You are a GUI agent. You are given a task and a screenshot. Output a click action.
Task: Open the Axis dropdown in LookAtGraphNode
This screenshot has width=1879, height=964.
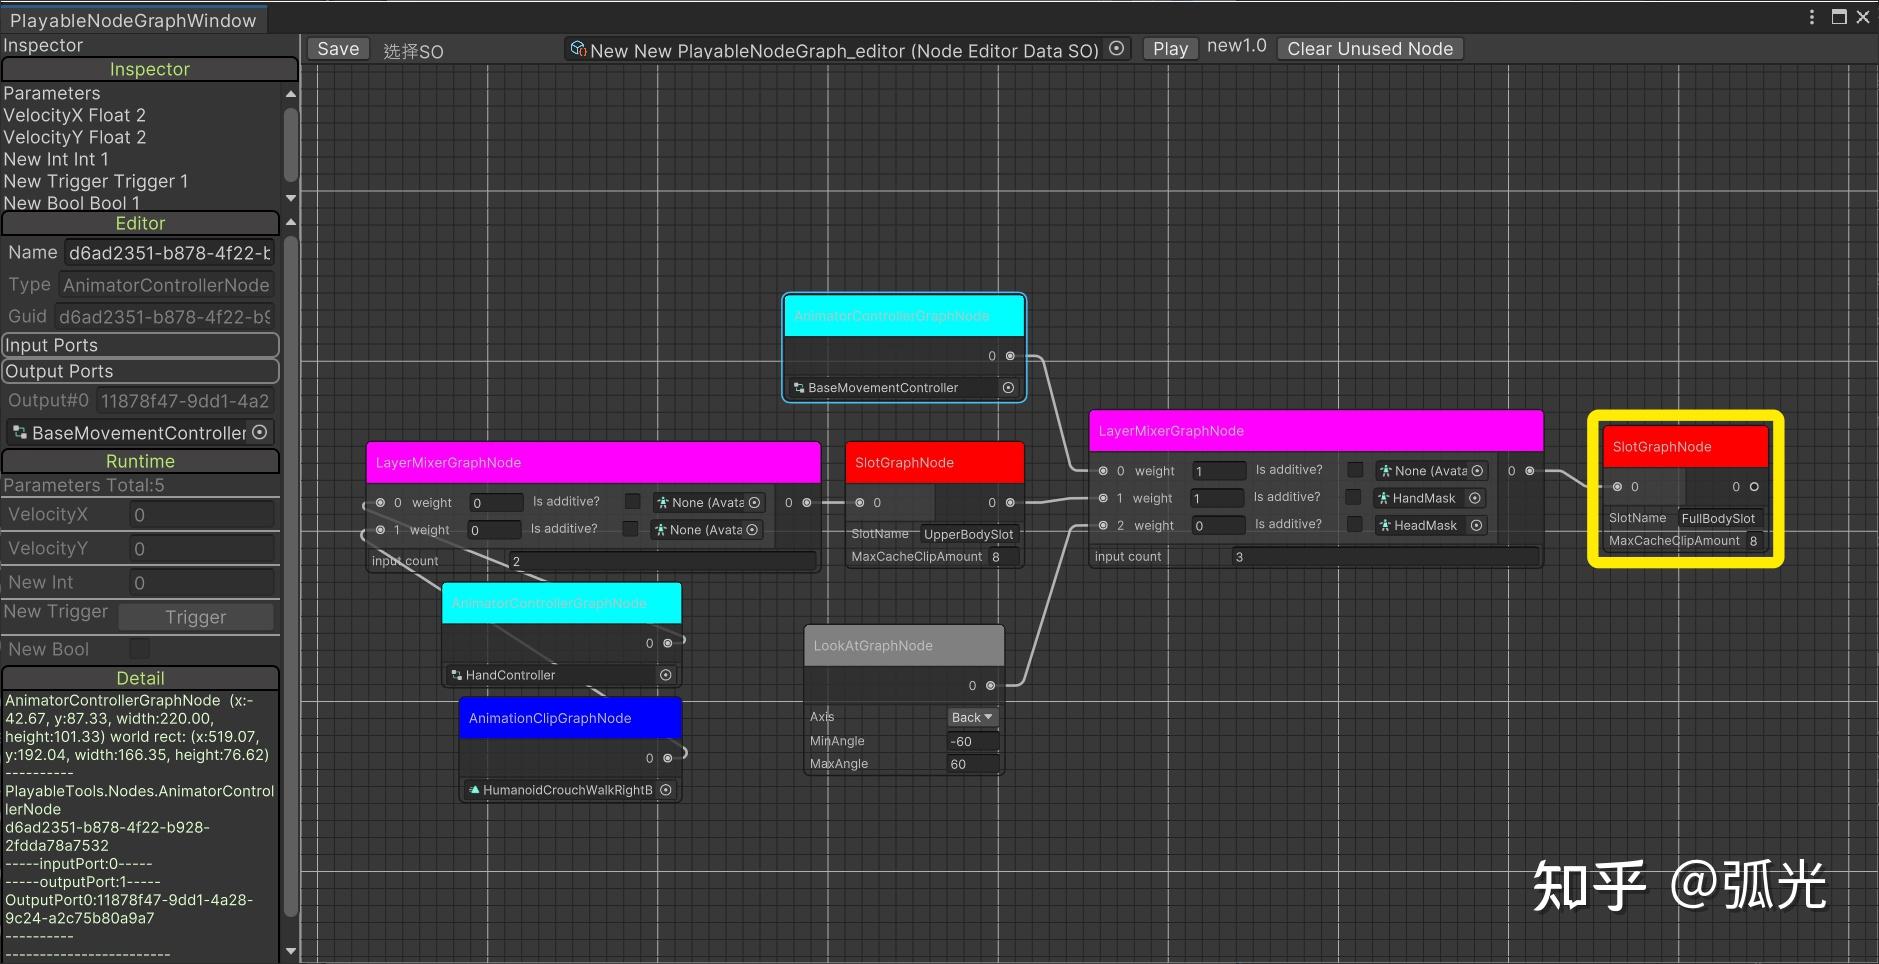coord(971,716)
